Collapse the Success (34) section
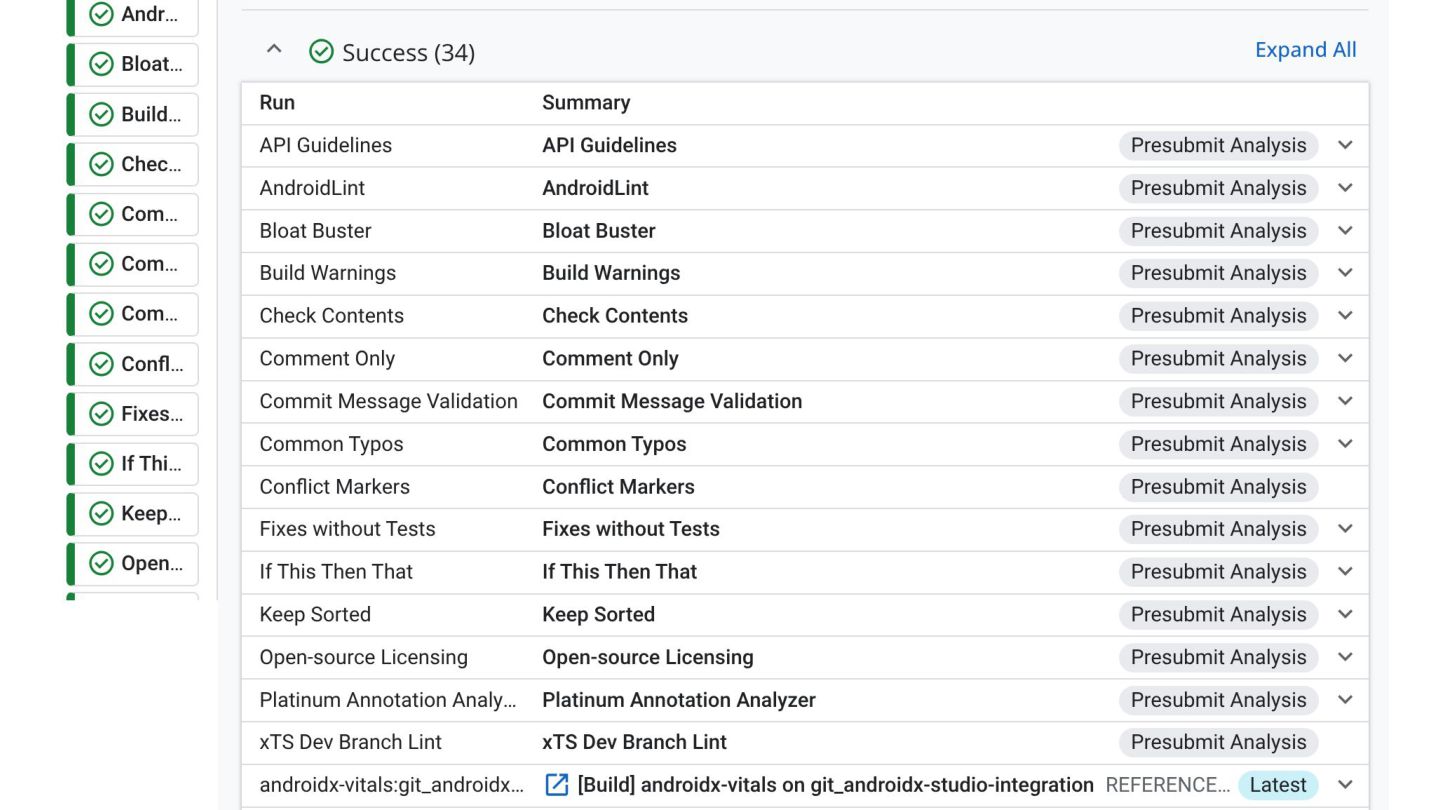1440x810 pixels. 274,50
